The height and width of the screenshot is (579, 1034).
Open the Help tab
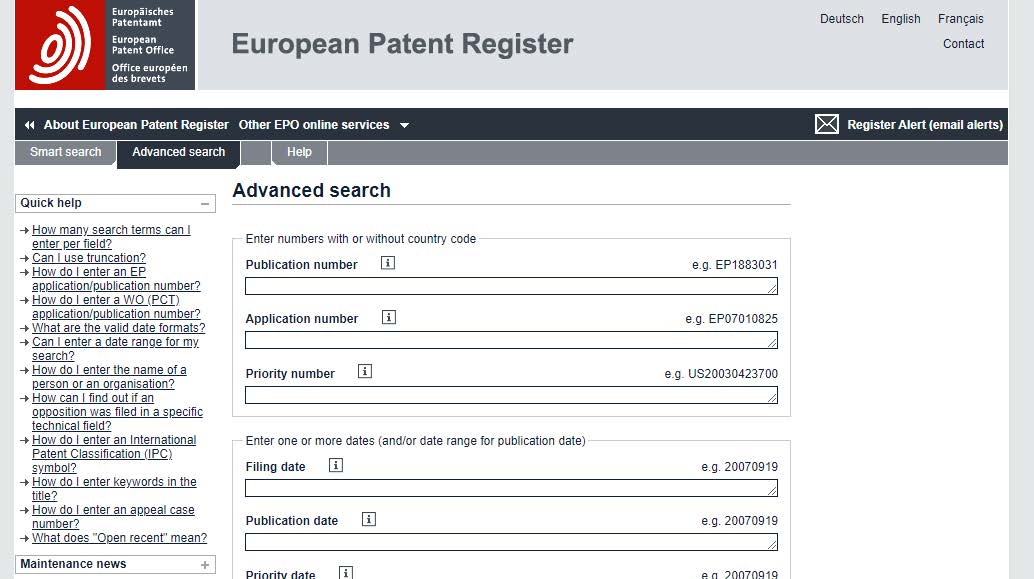coord(299,152)
